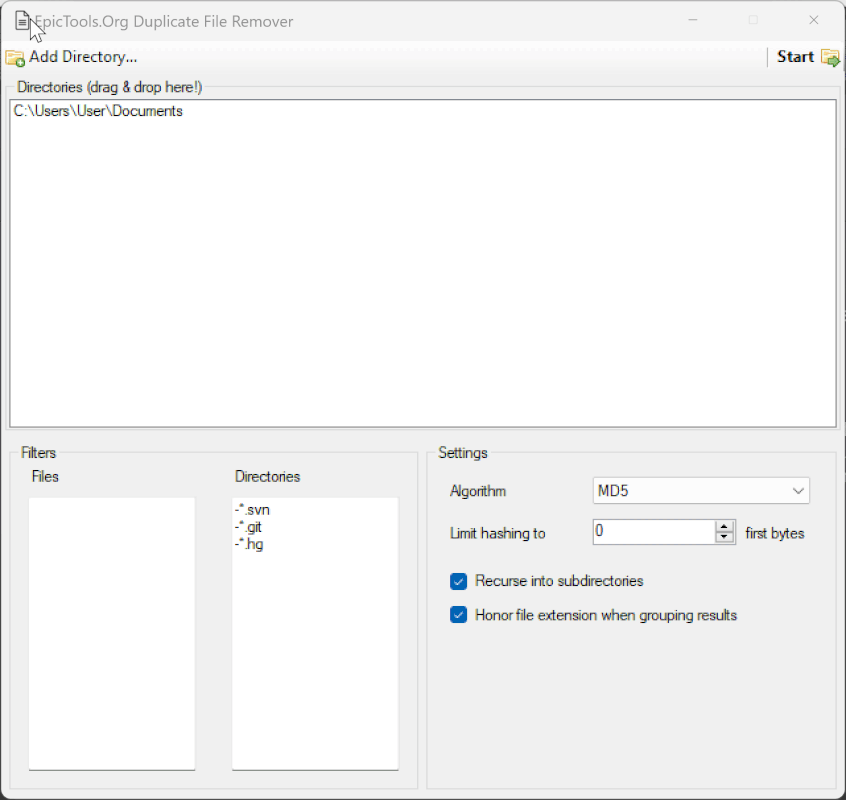The height and width of the screenshot is (800, 846).
Task: Click the Limit hashing to number field
Action: pyautogui.click(x=654, y=532)
